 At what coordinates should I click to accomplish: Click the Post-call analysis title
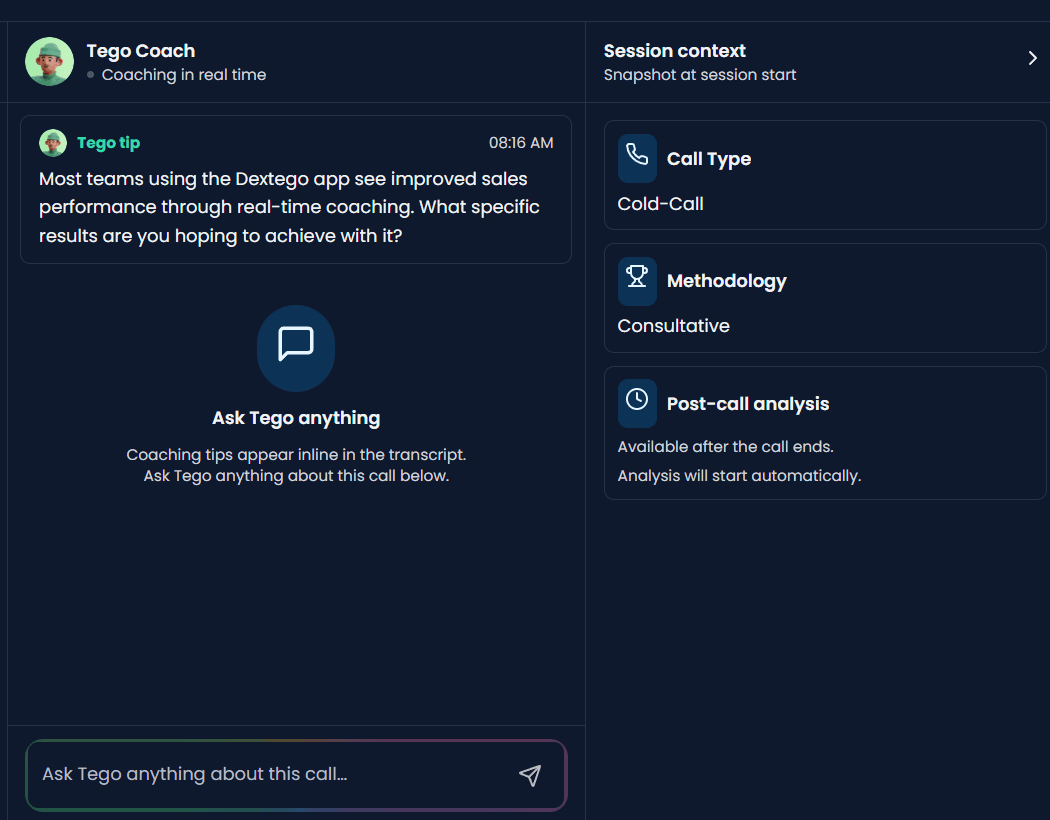click(748, 404)
